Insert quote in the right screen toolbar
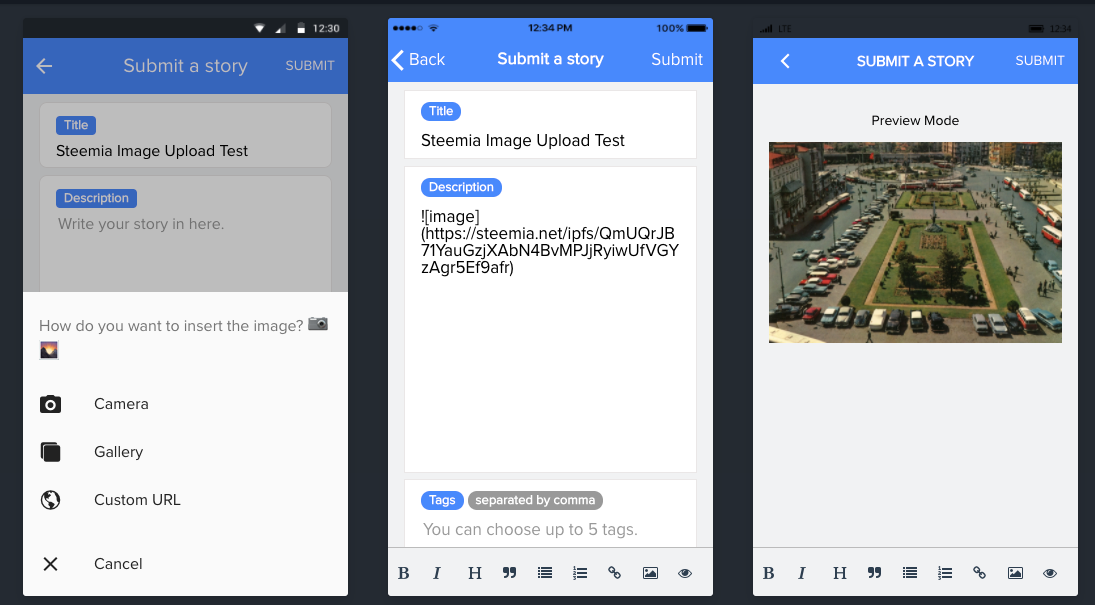The width and height of the screenshot is (1095, 605). point(874,573)
